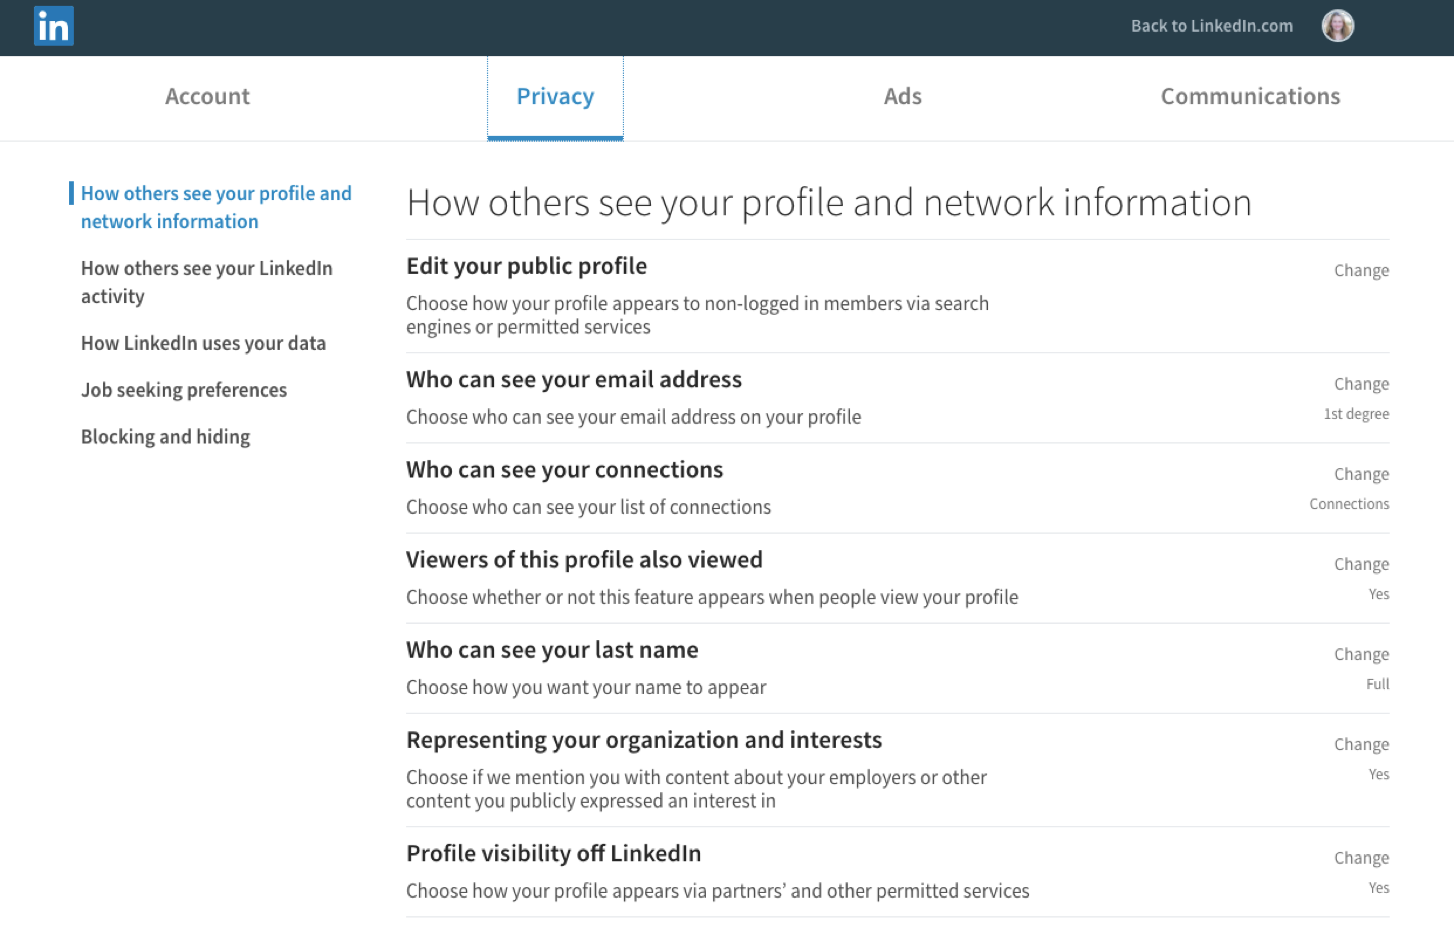Go back via Back to LinkedIn.com link
Image resolution: width=1454 pixels, height=928 pixels.
pos(1211,26)
